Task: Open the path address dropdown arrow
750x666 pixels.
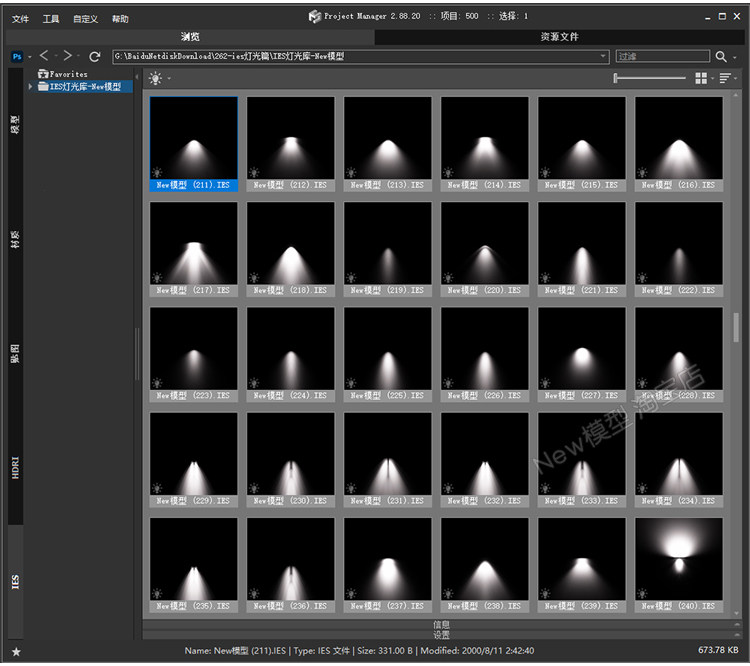Action: (603, 57)
